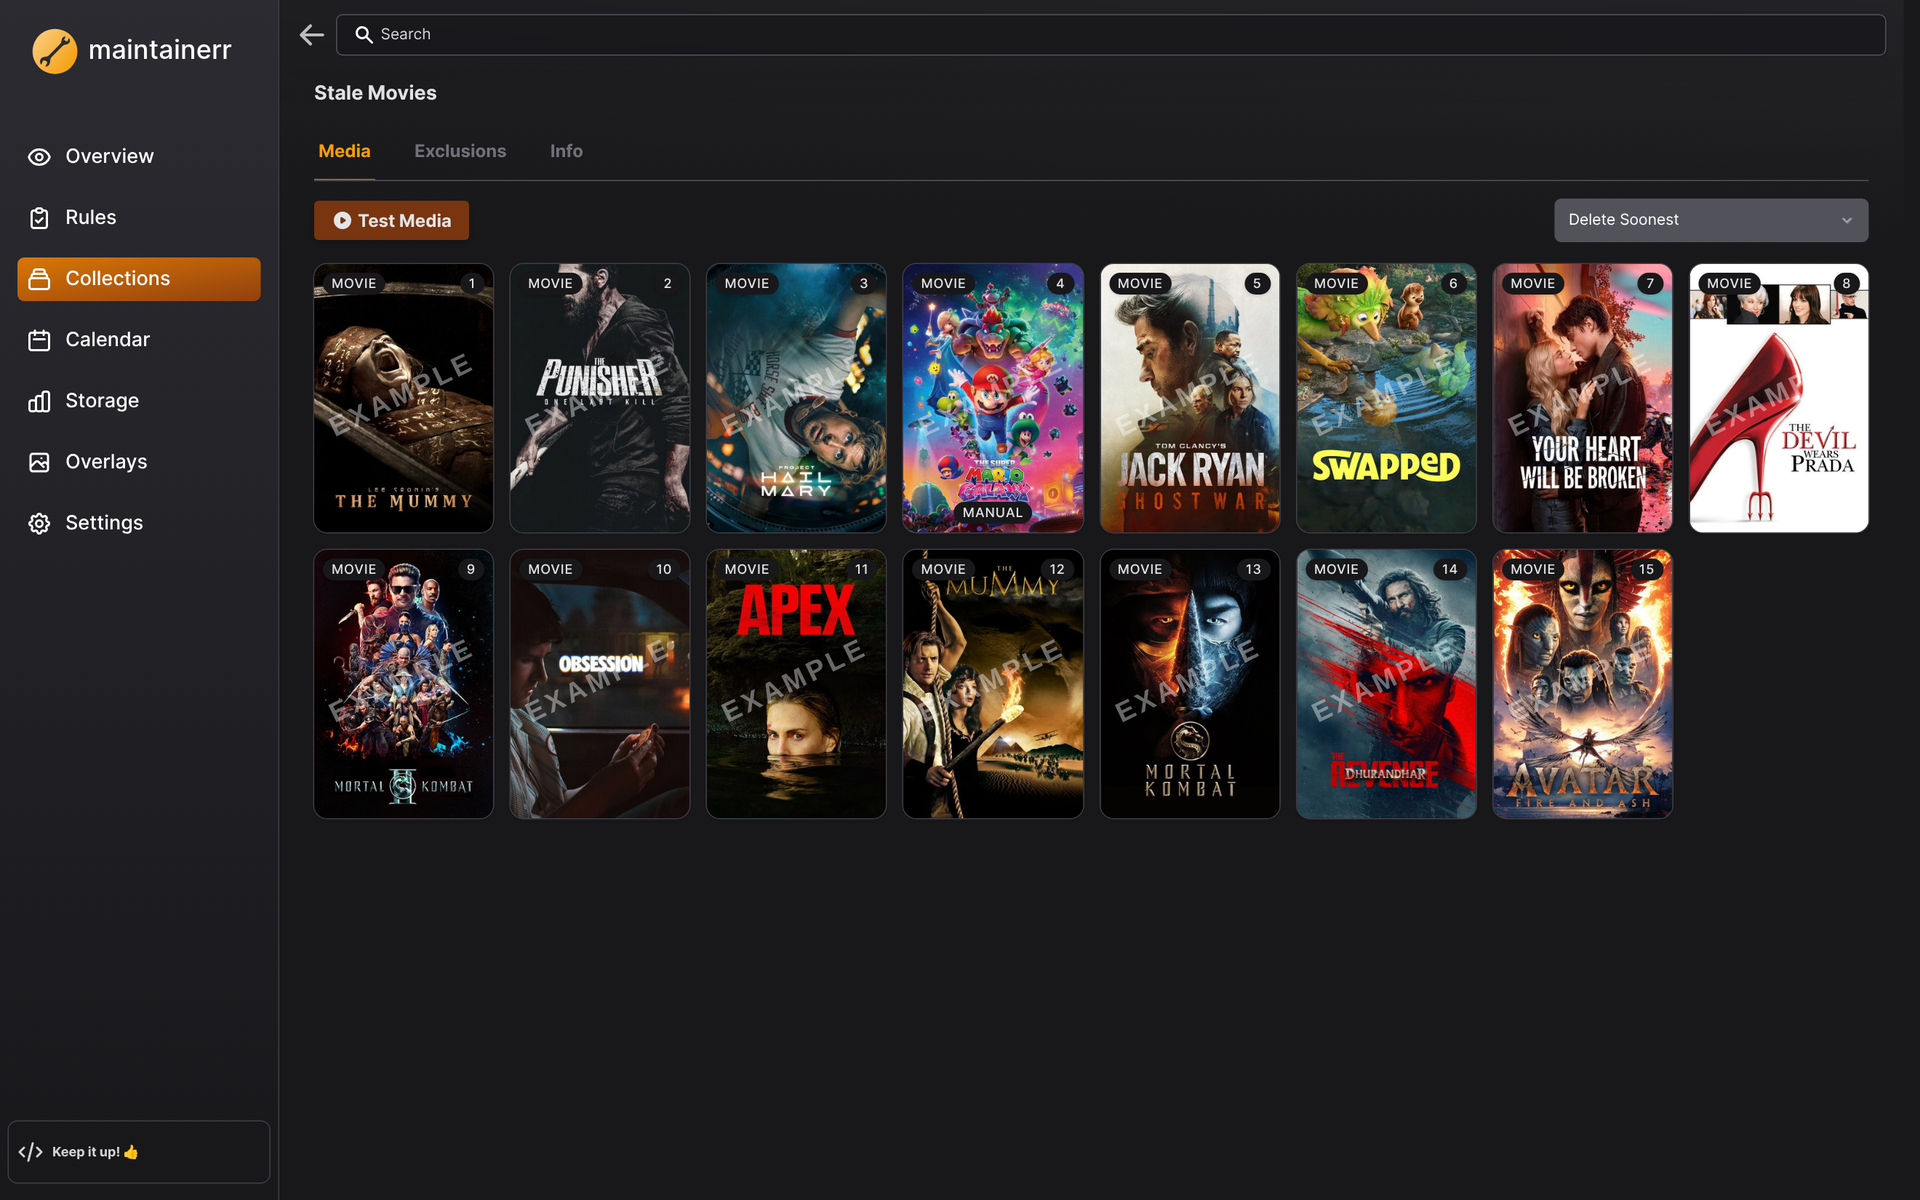1920x1200 pixels.
Task: Open the Super Mario Galaxy poster
Action: coord(993,398)
